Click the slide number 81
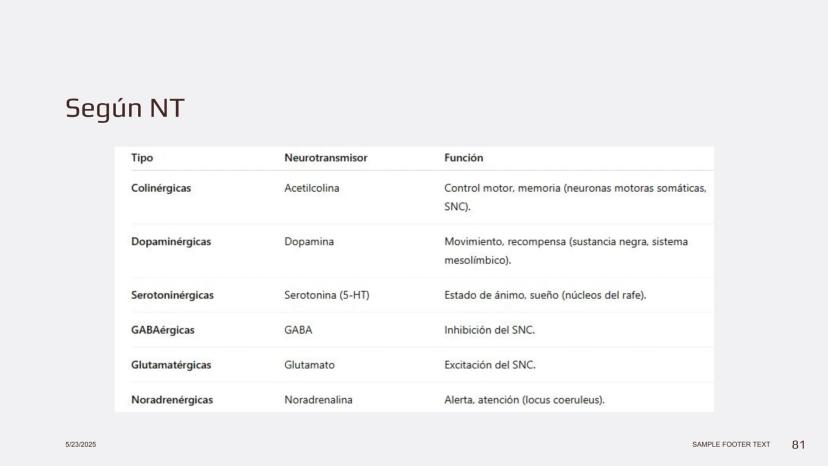This screenshot has height=466, width=828. (798, 444)
